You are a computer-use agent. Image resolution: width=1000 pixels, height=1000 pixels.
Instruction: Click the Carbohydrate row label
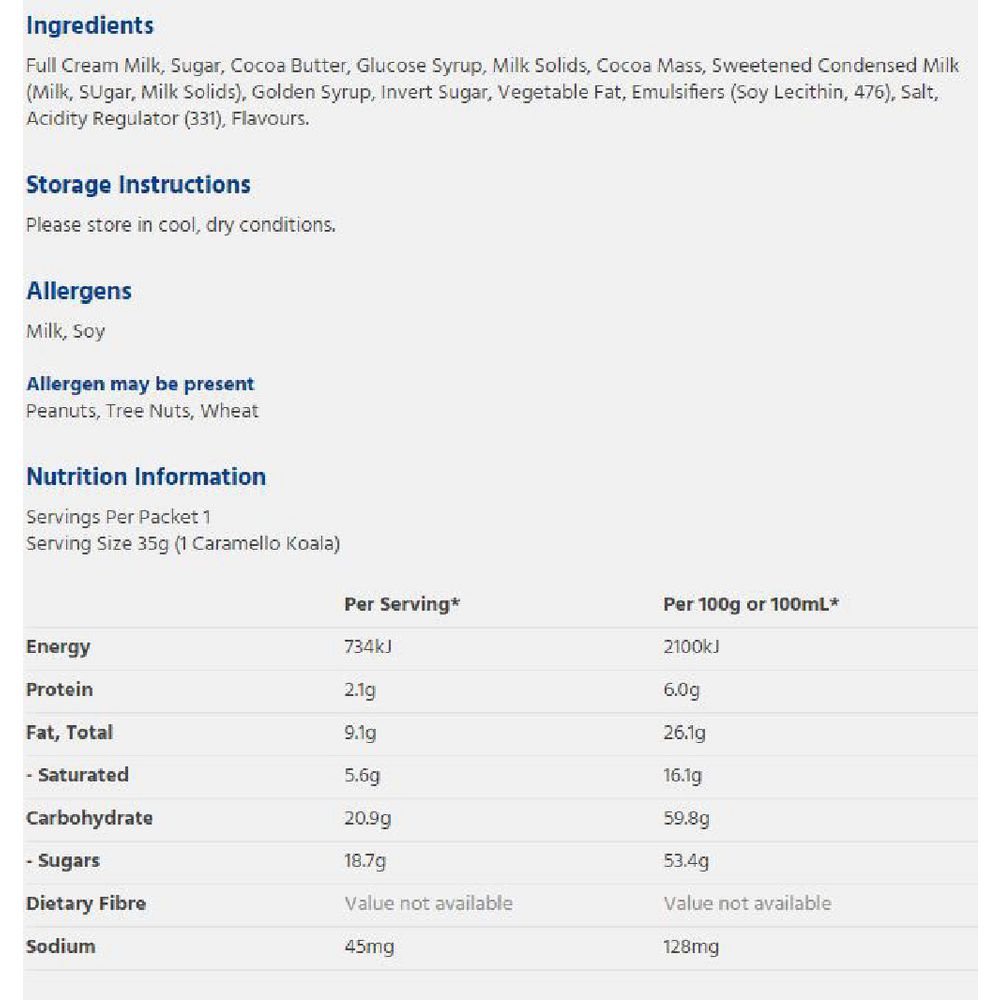(89, 818)
